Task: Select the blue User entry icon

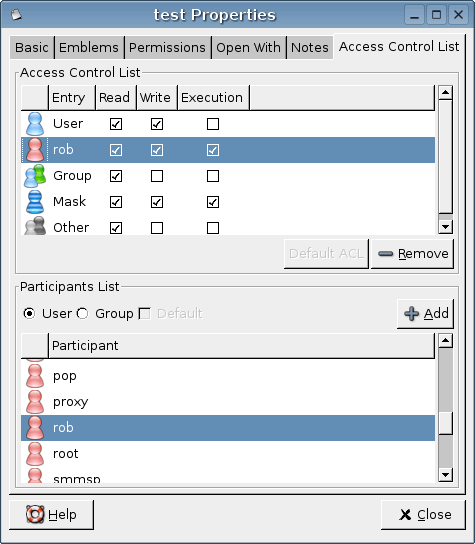Action: (x=35, y=124)
